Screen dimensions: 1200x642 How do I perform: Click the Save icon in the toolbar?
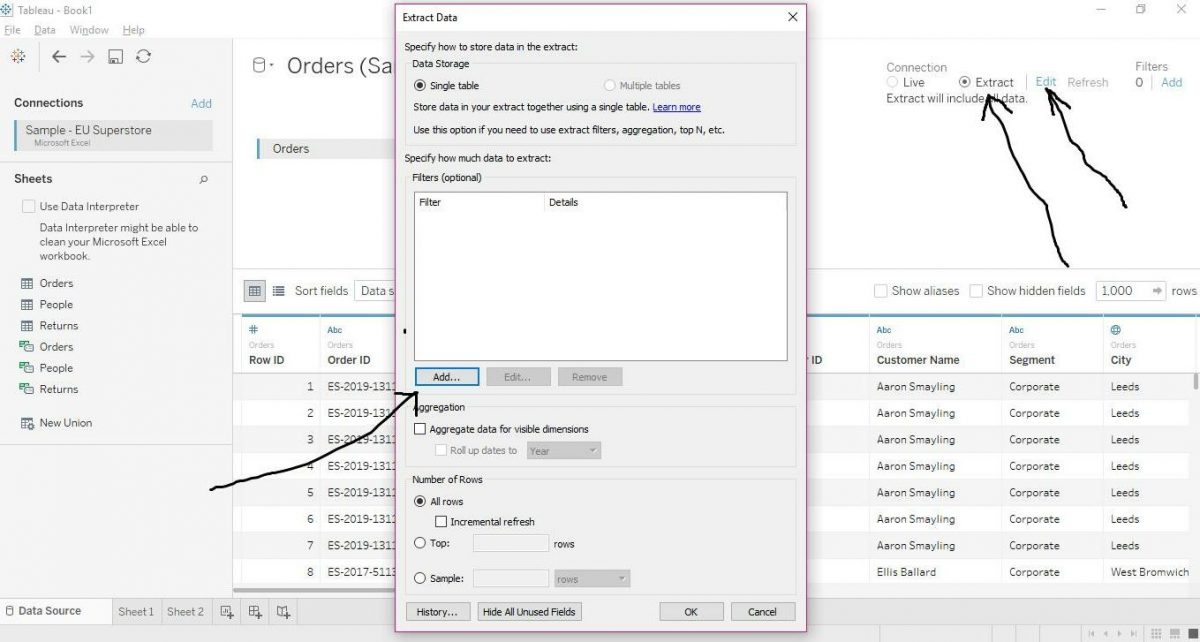coord(115,56)
